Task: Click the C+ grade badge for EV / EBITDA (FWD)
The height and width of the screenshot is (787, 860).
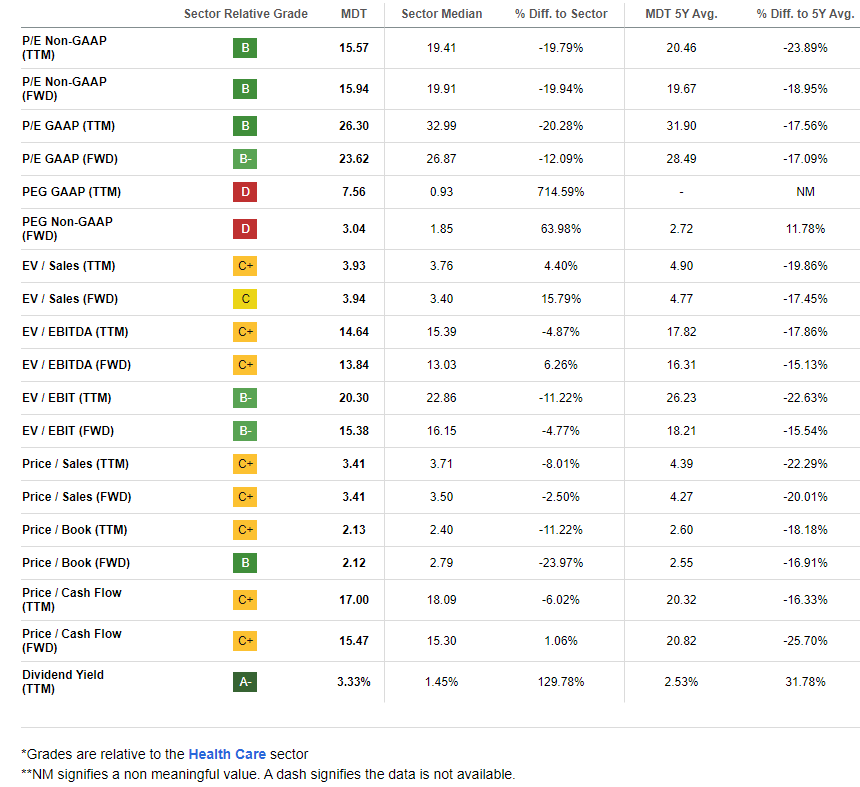Action: [x=245, y=365]
